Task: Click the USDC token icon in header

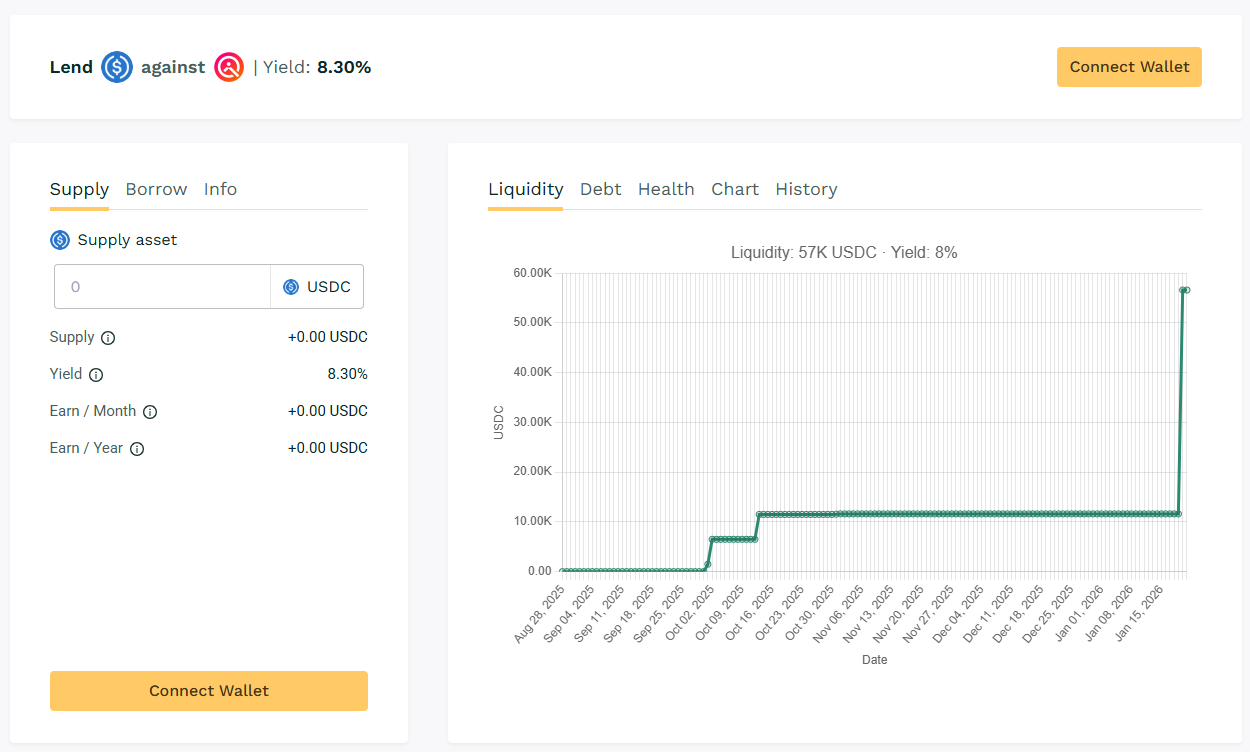Action: 117,67
